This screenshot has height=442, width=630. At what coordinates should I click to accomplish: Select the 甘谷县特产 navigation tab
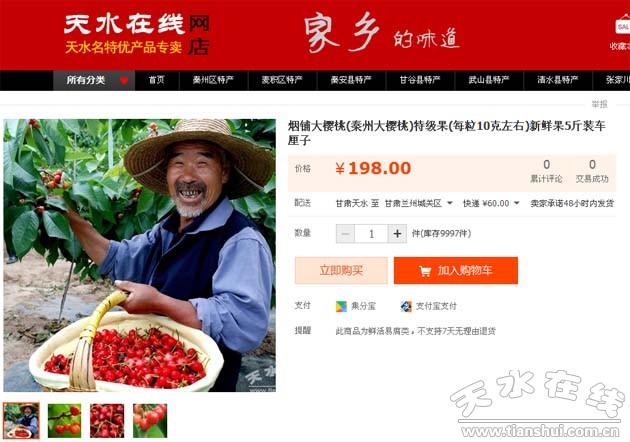click(x=420, y=80)
